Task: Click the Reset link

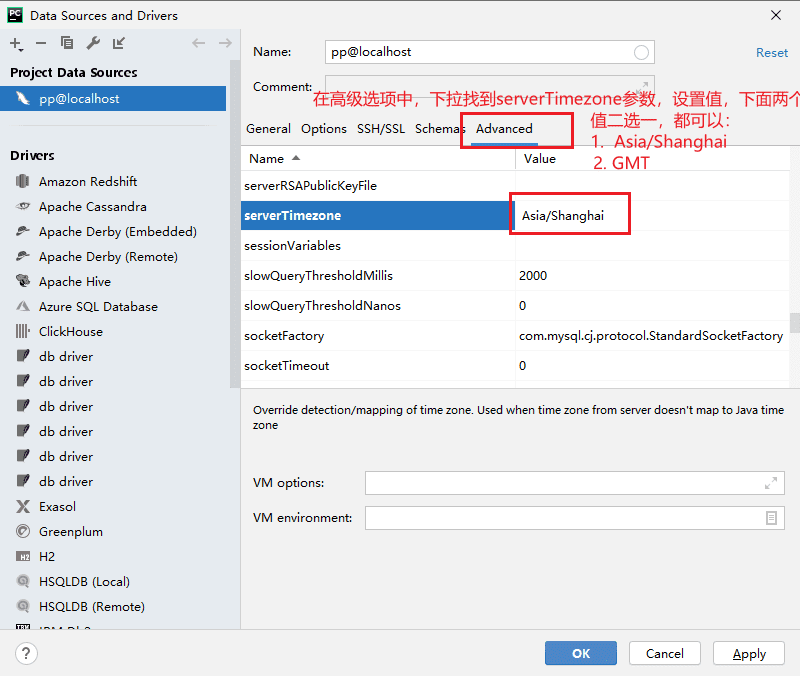Action: 771,53
